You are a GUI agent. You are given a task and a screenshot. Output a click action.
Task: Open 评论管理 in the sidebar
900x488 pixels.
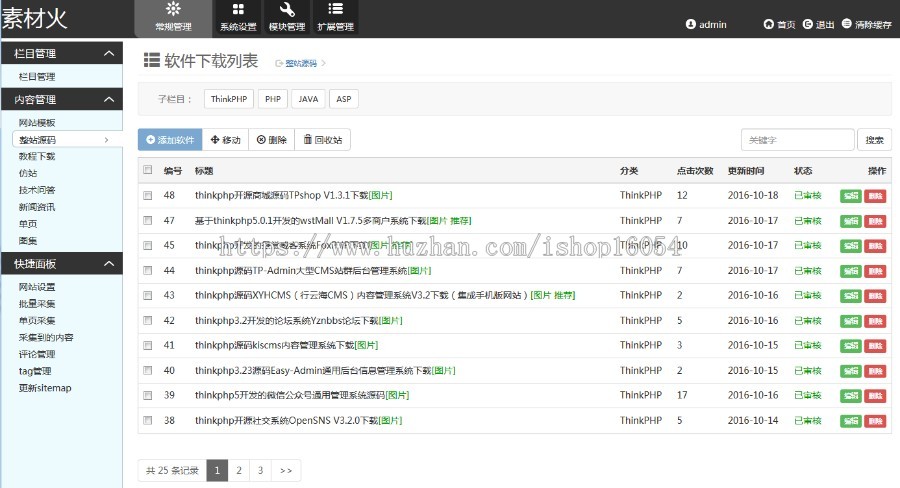point(37,354)
